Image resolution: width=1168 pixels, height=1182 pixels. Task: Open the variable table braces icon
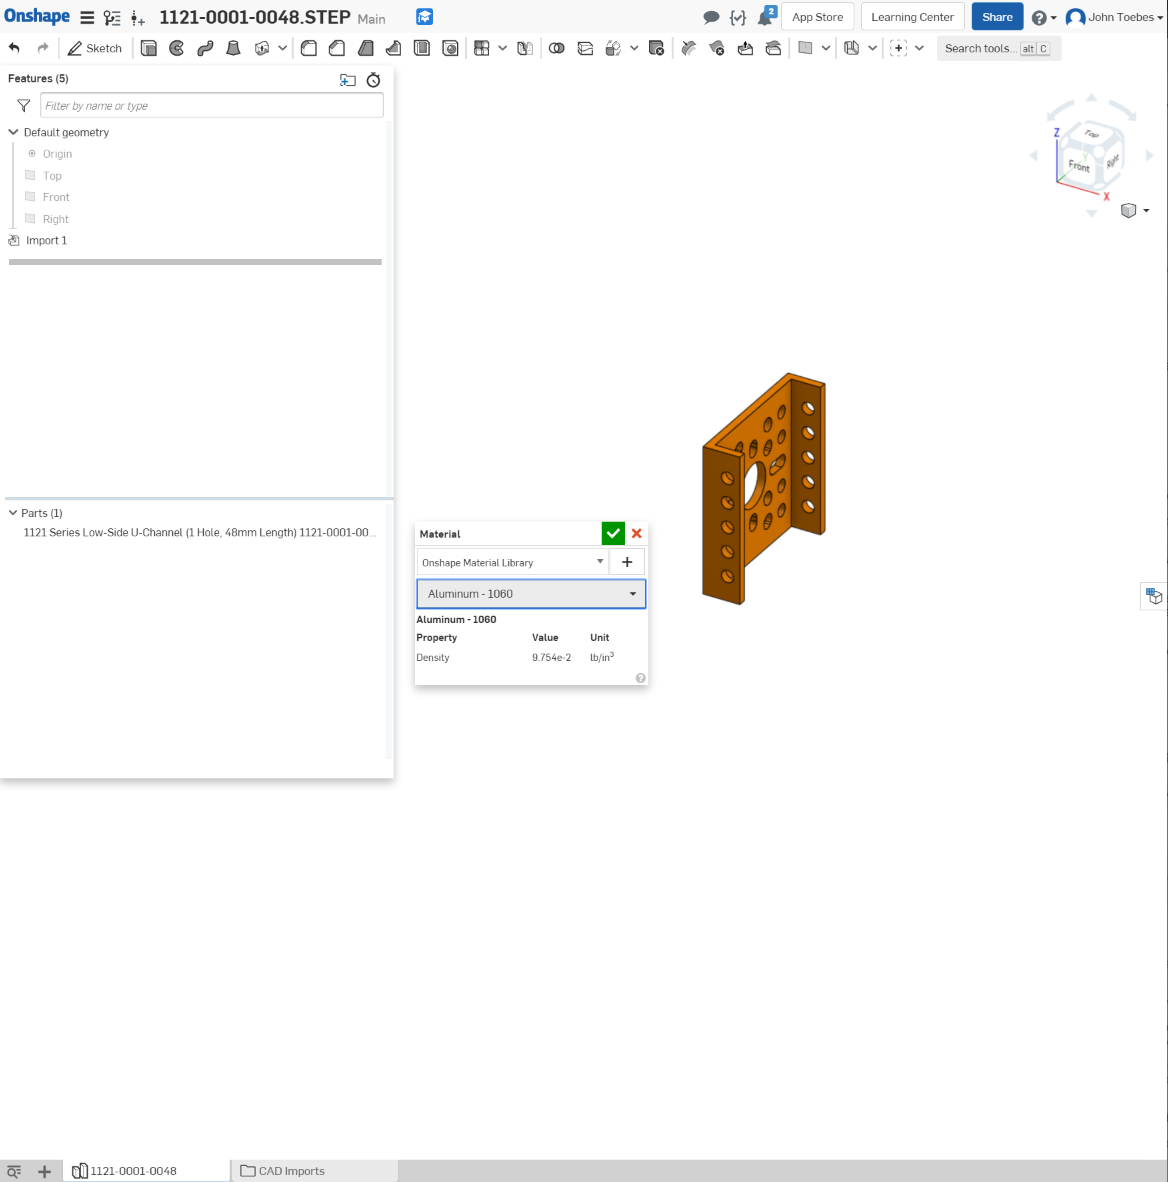click(738, 17)
